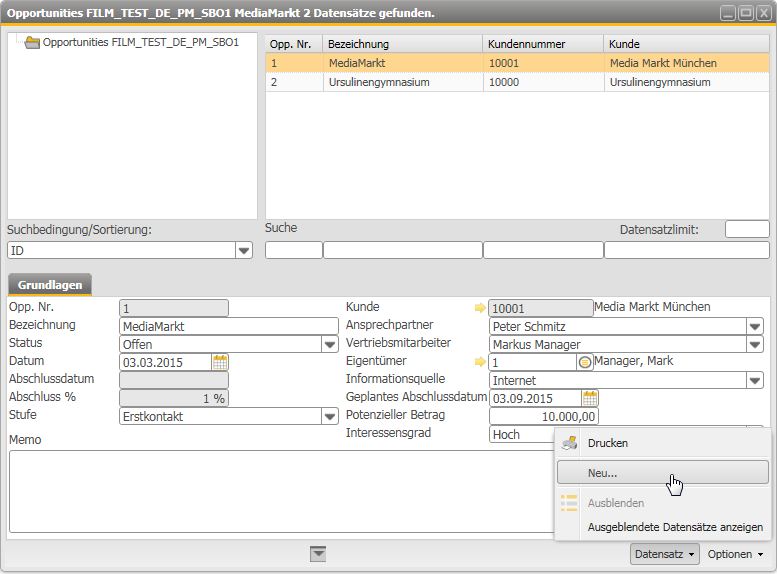
Task: Sort by the Kunde column header
Action: coord(686,44)
